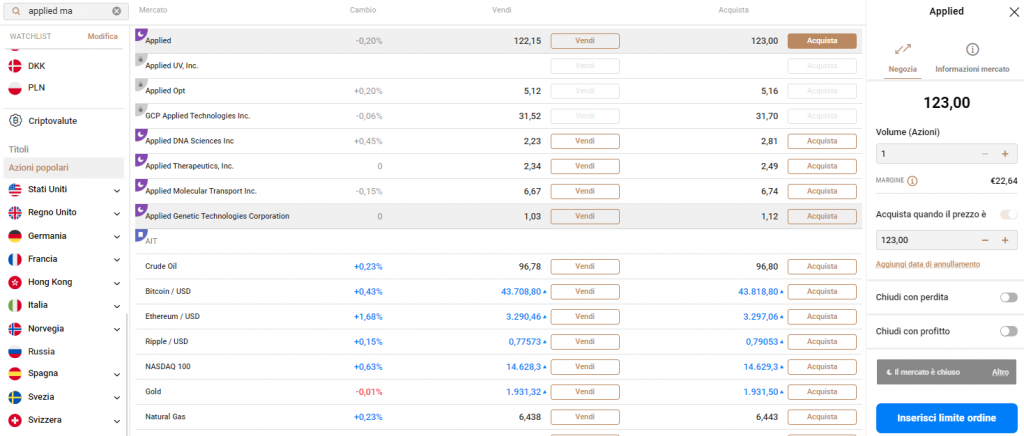Image resolution: width=1024 pixels, height=436 pixels.
Task: Click the applied ma search box
Action: tap(67, 11)
